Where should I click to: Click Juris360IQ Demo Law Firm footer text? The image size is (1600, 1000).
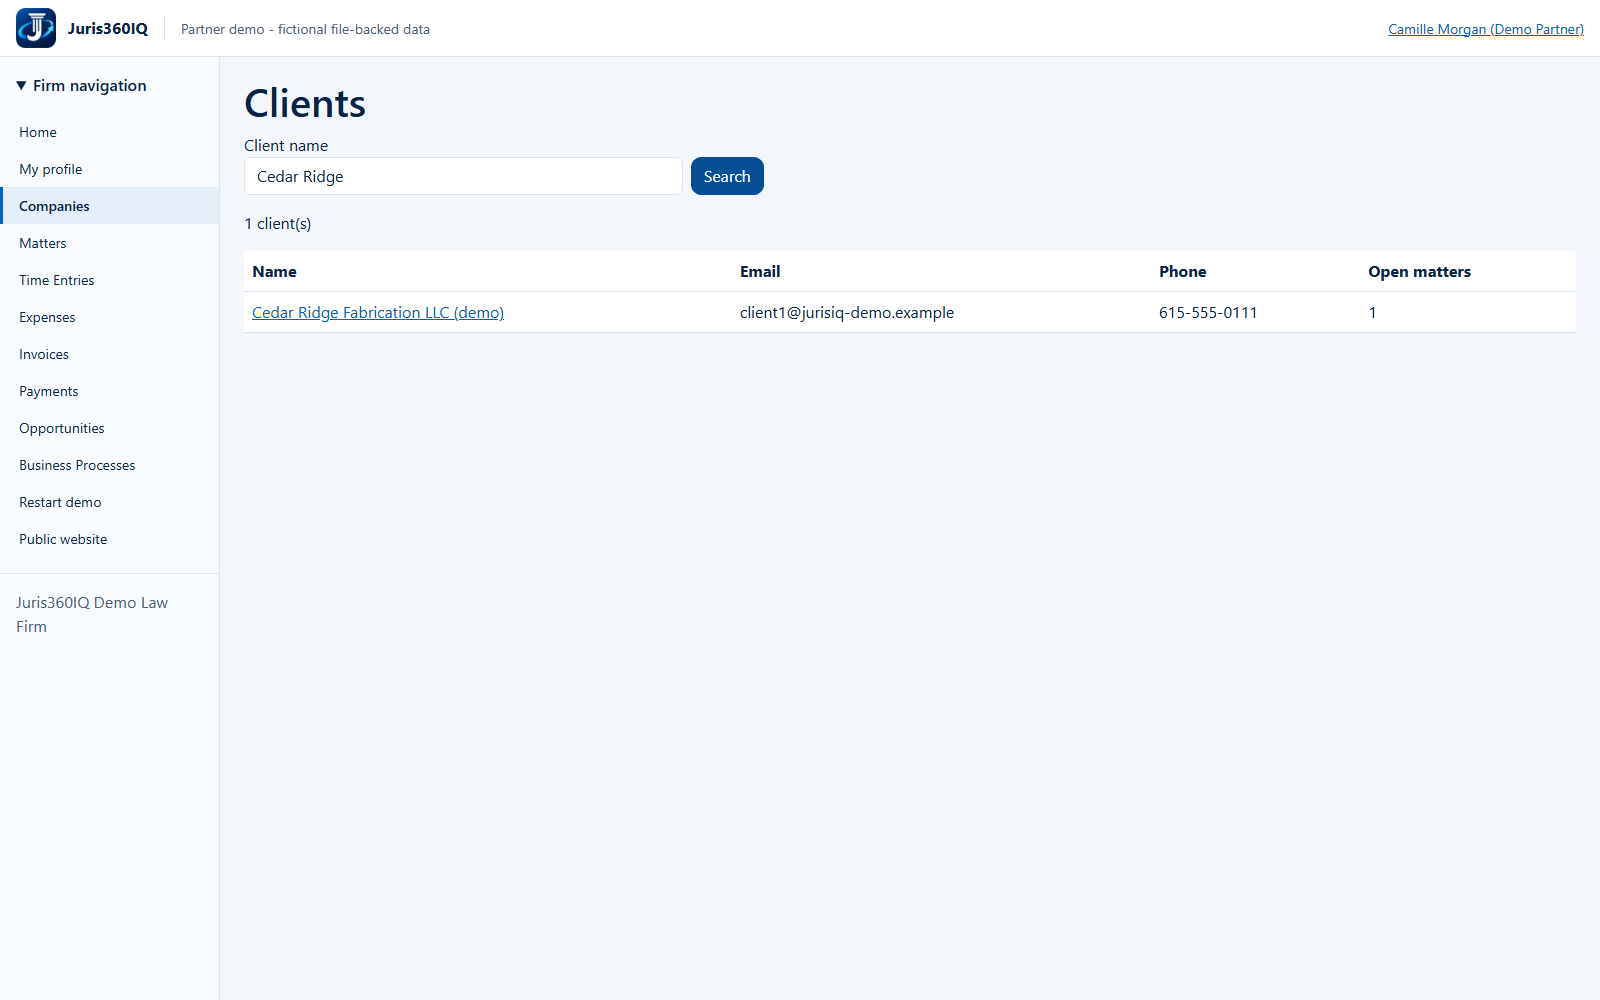(92, 615)
